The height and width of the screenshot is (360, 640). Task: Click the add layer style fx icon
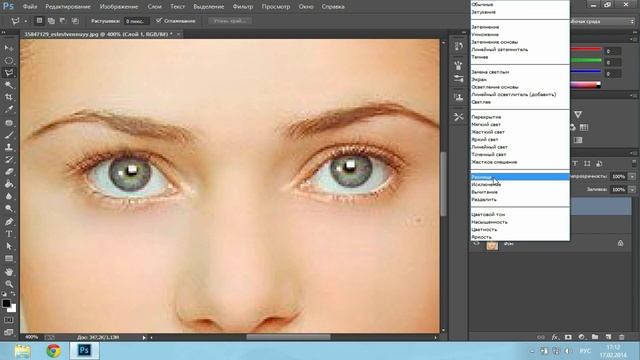point(554,337)
